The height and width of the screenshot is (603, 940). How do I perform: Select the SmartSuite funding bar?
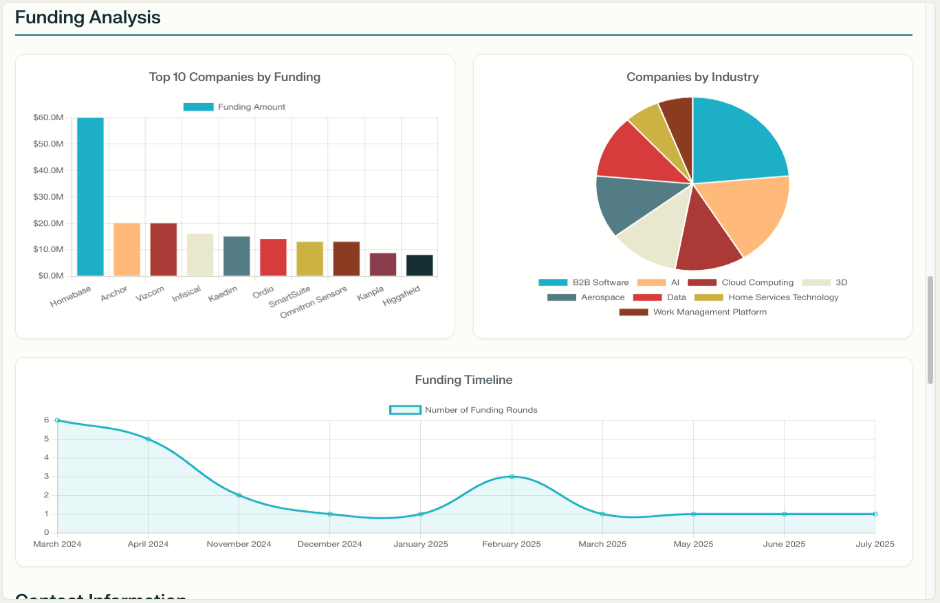coord(310,258)
